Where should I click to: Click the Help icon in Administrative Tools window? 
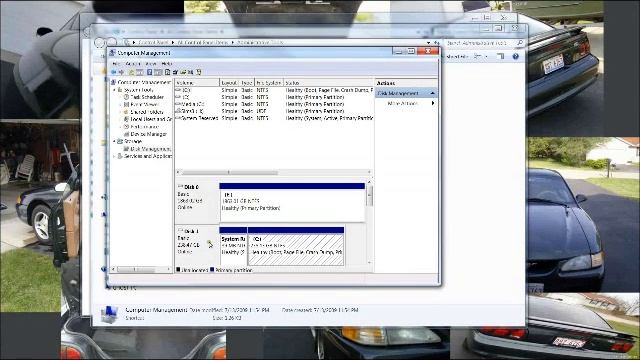(516, 56)
